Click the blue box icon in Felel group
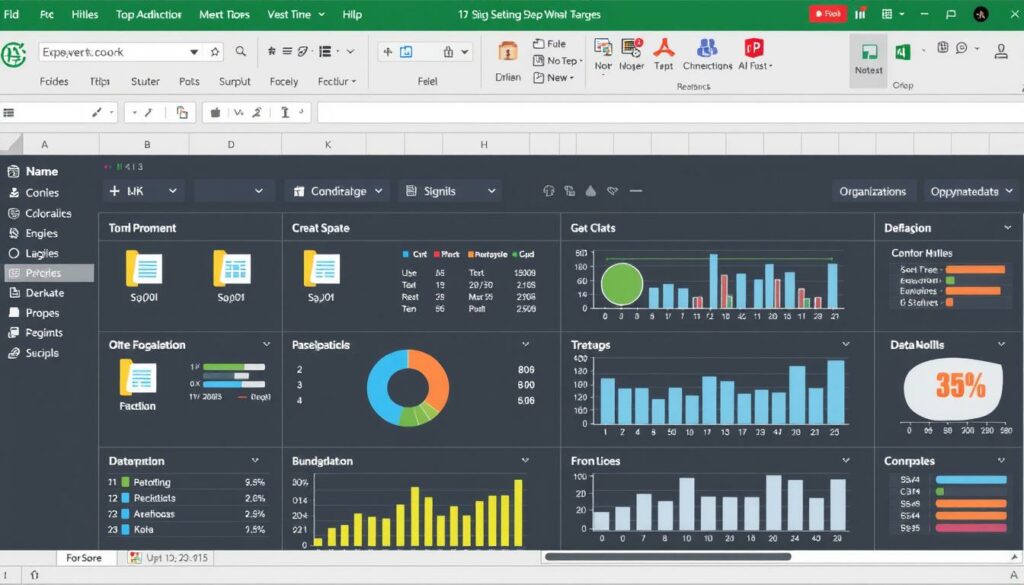The width and height of the screenshot is (1024, 585). [406, 52]
